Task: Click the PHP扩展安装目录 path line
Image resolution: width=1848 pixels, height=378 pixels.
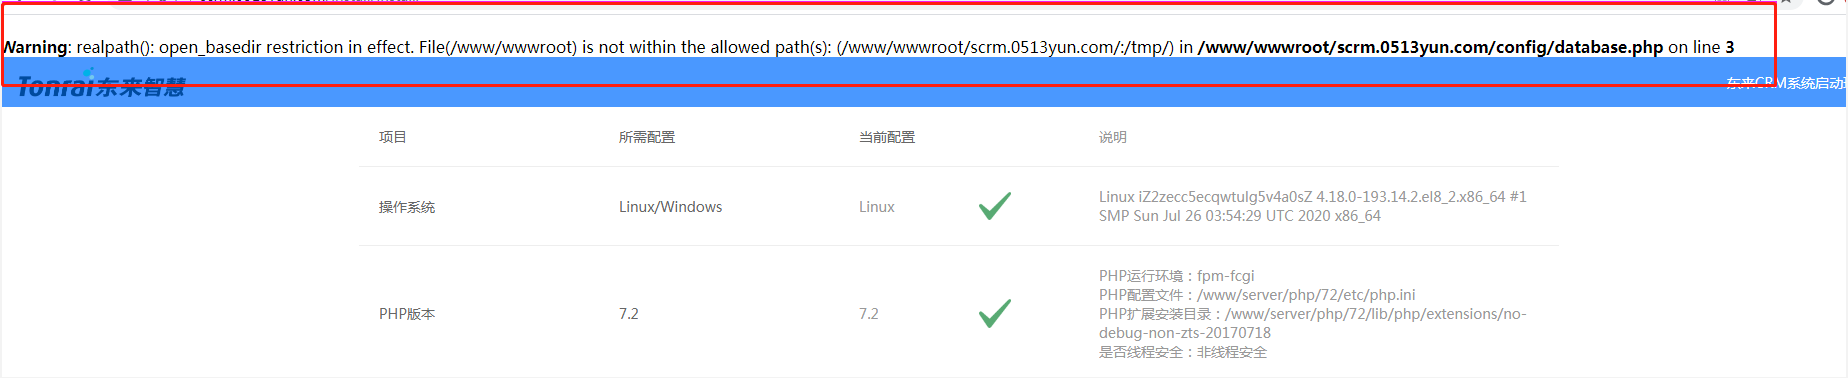Action: click(x=1313, y=323)
